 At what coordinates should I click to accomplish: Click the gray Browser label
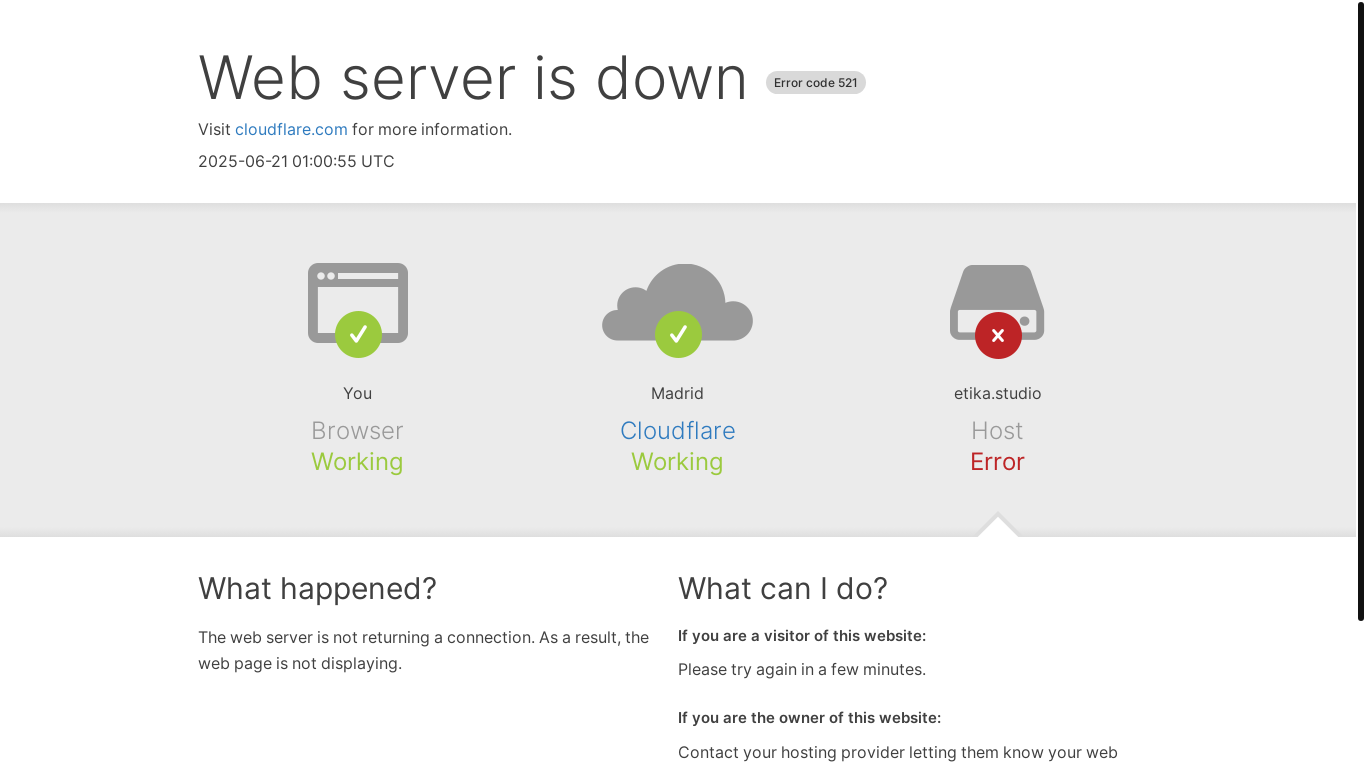coord(357,431)
